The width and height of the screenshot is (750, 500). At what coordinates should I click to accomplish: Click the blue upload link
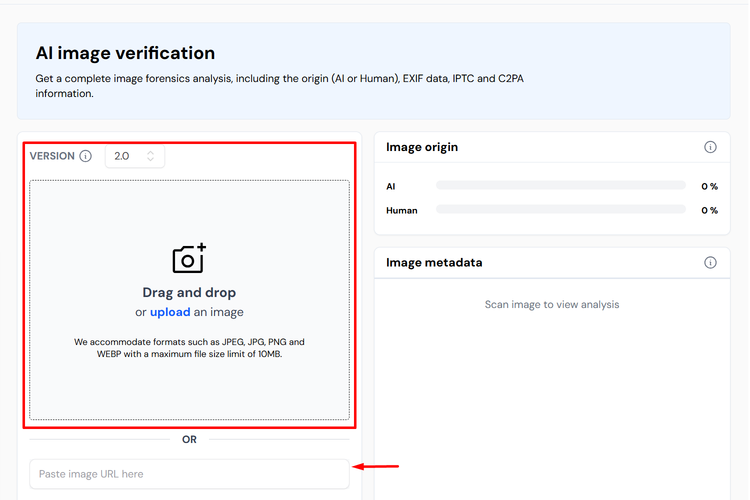pos(170,312)
